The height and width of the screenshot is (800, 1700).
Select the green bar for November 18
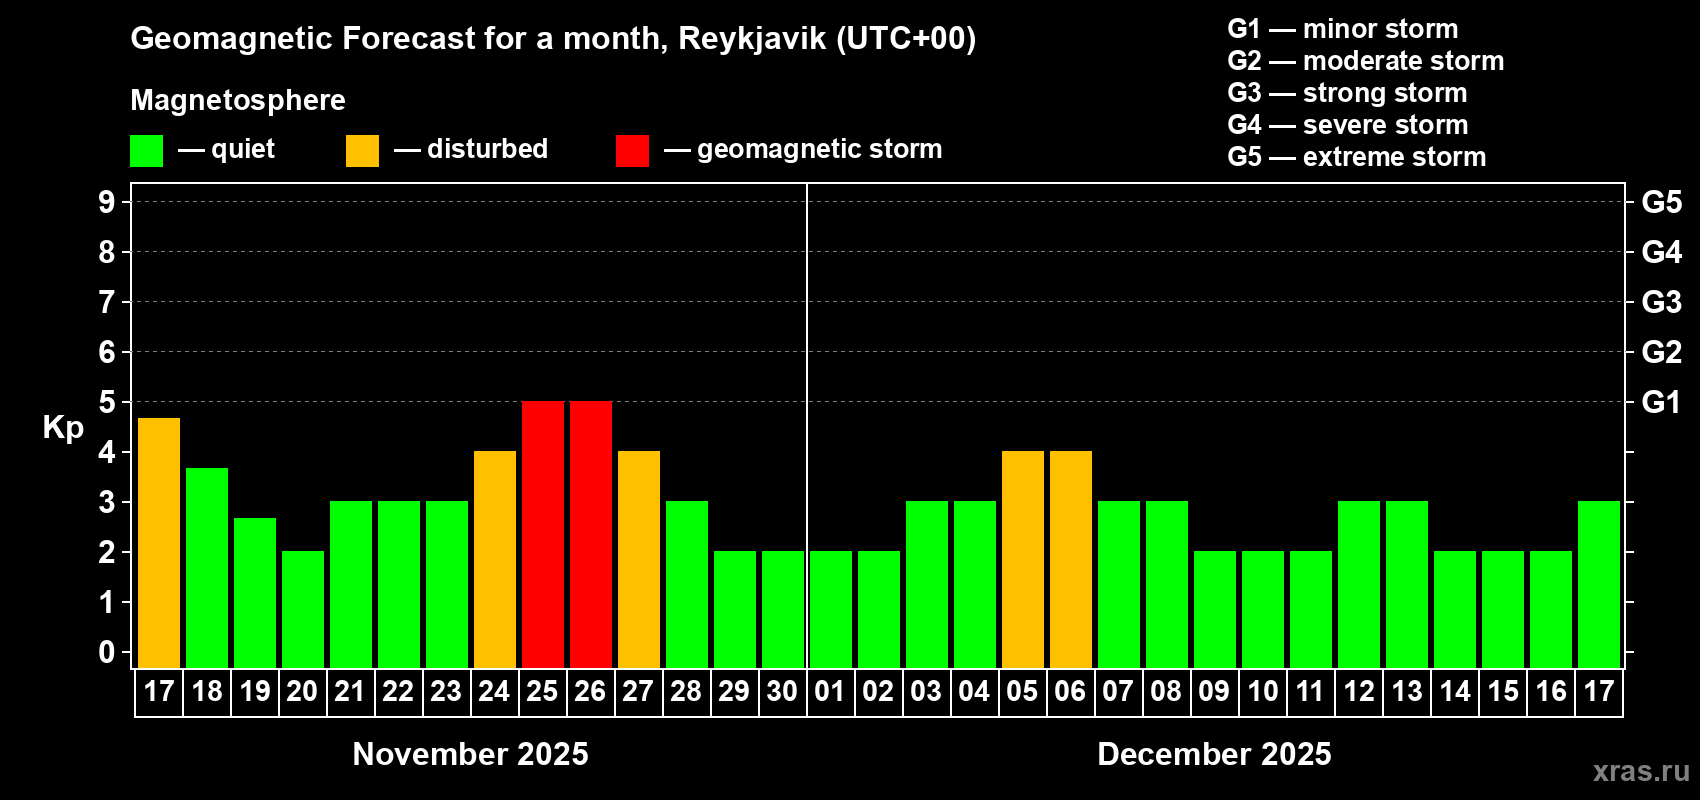click(207, 568)
